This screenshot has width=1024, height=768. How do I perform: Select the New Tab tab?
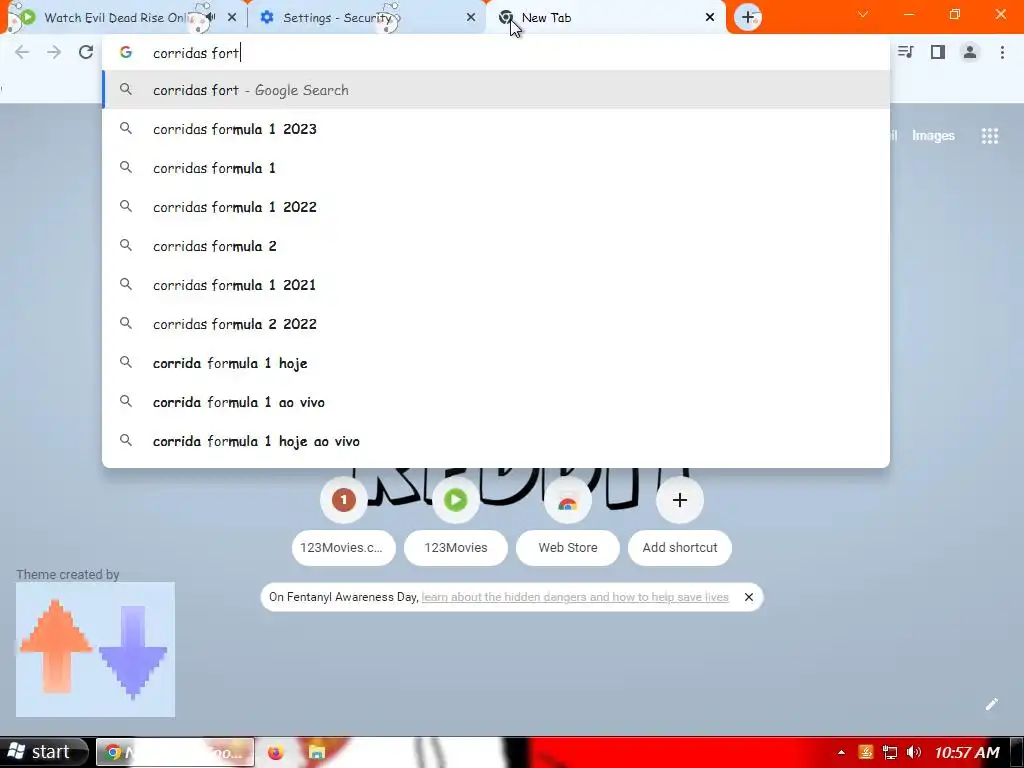[604, 18]
